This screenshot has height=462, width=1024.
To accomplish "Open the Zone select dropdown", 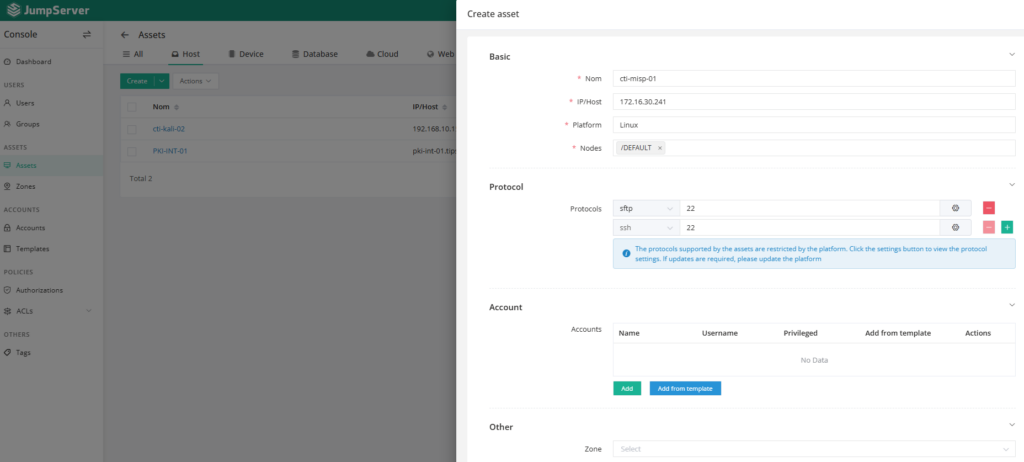I will [814, 449].
